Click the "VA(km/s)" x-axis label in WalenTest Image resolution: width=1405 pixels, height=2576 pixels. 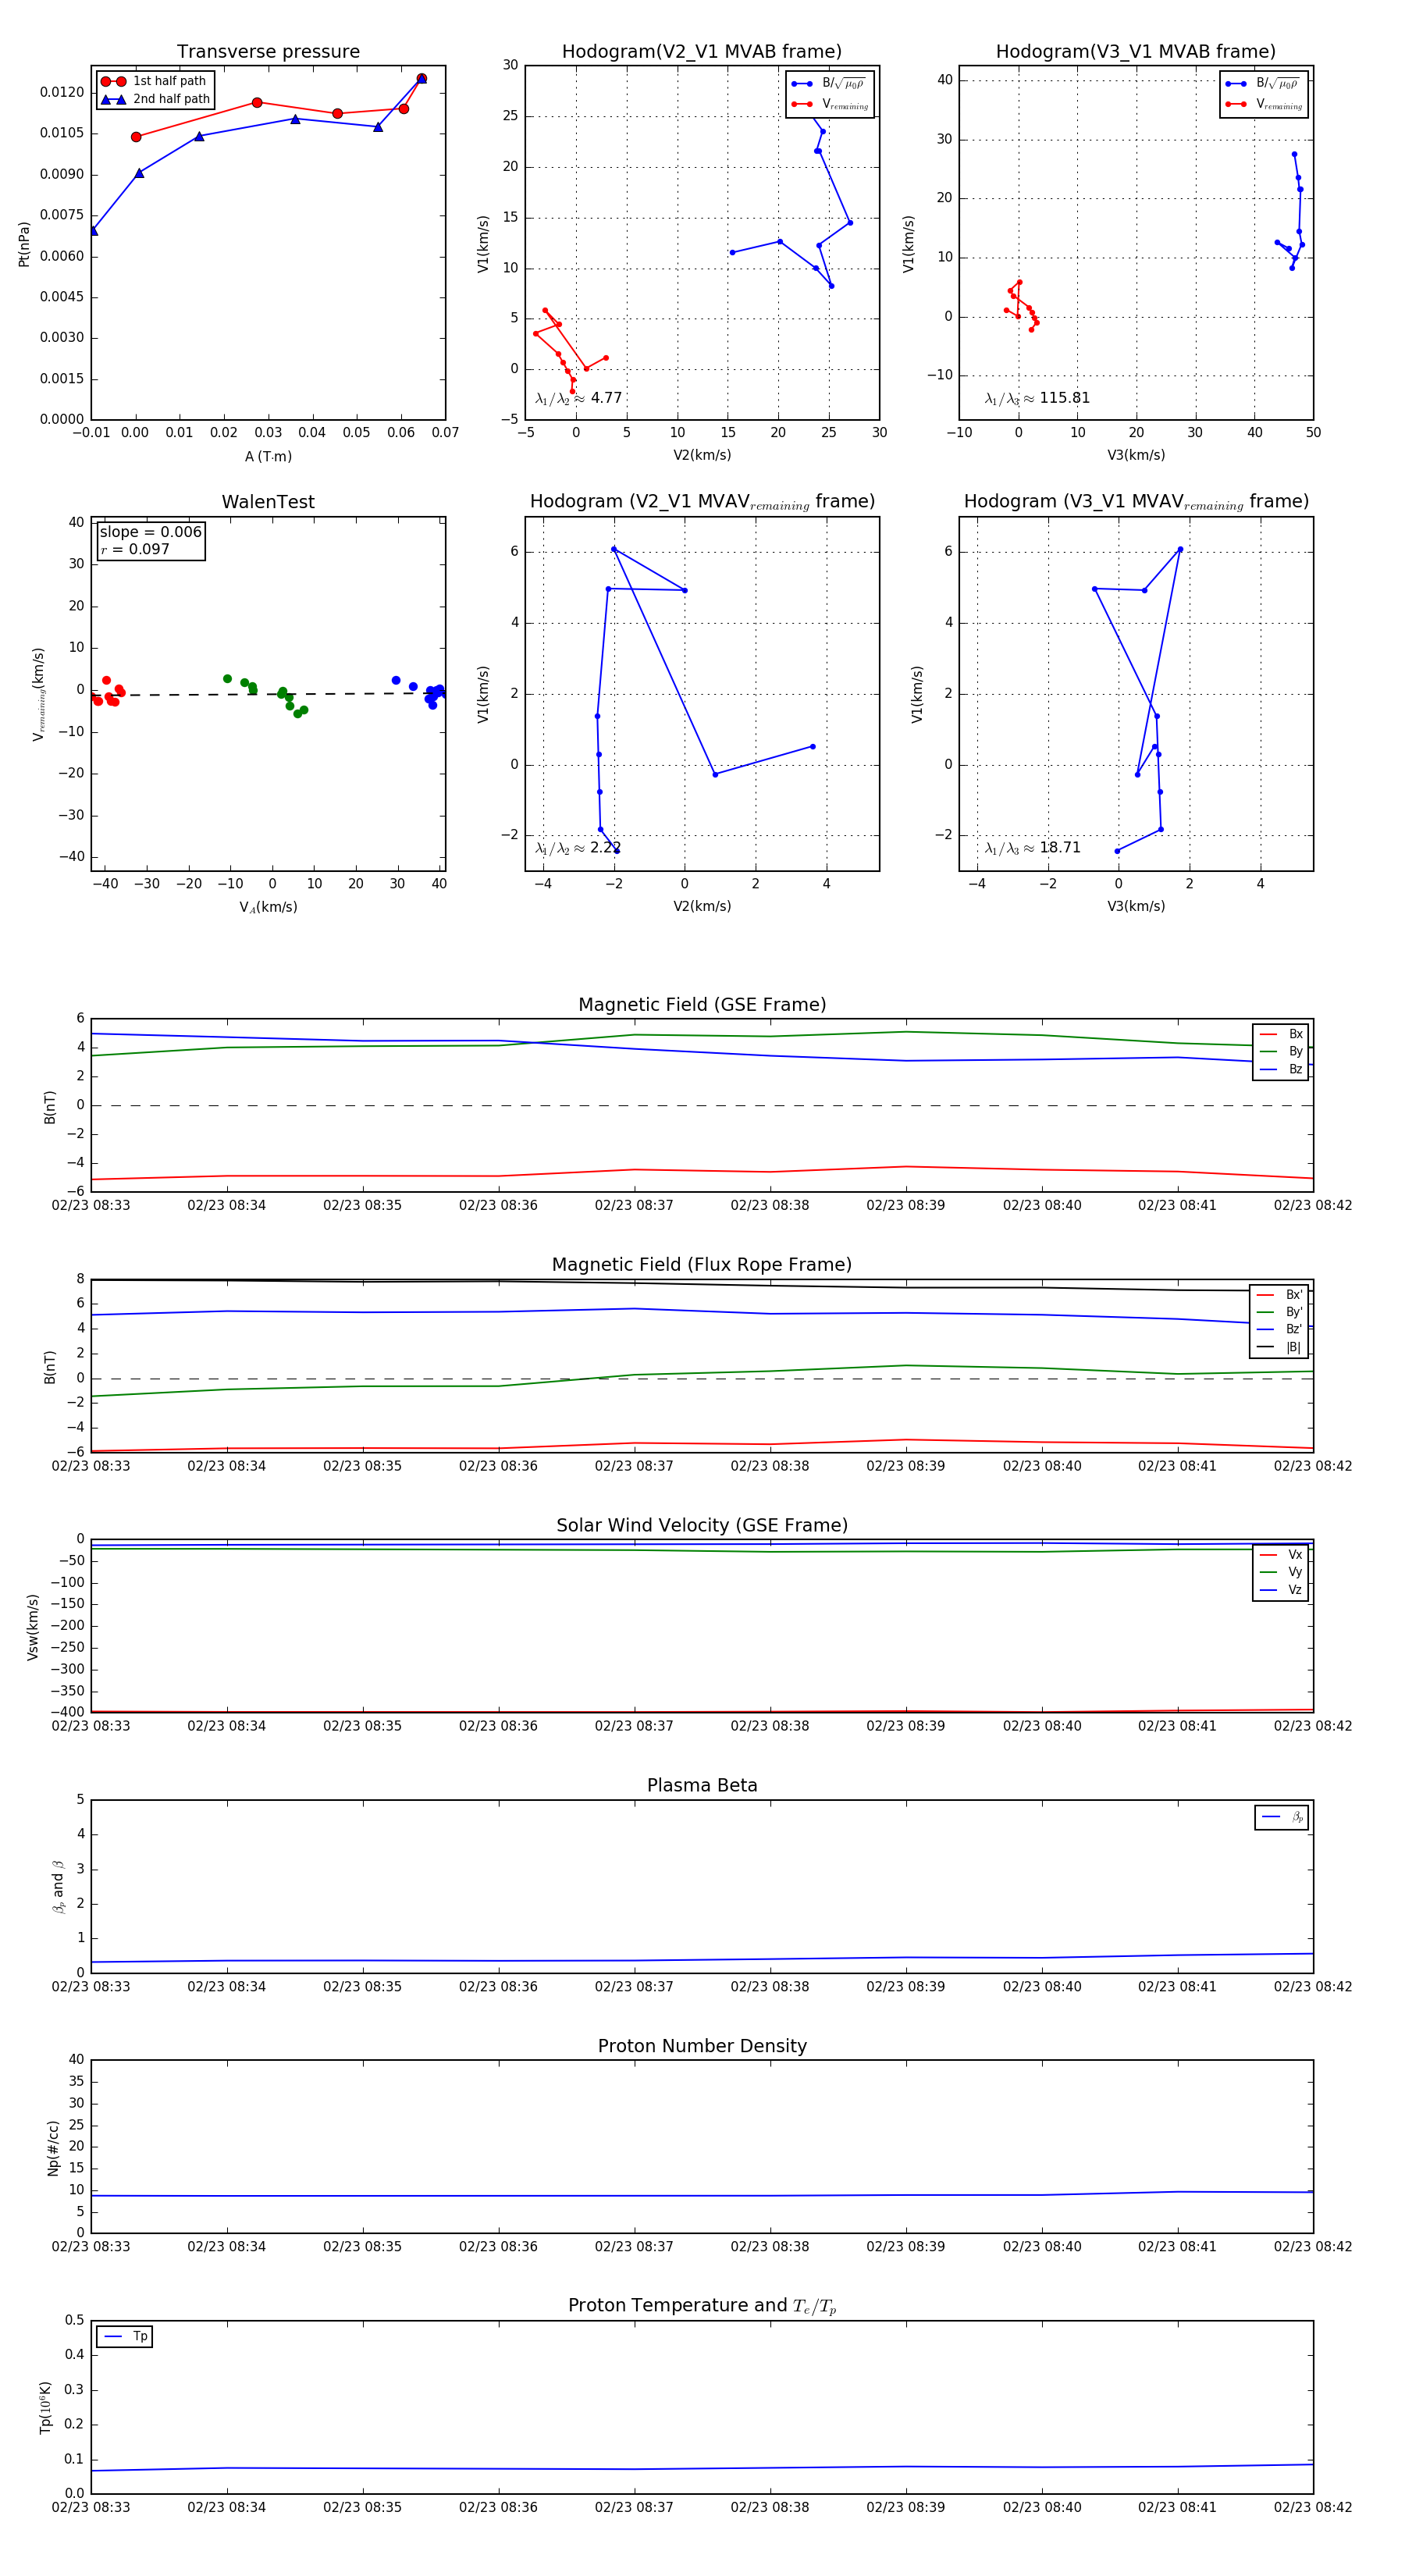pos(268,907)
